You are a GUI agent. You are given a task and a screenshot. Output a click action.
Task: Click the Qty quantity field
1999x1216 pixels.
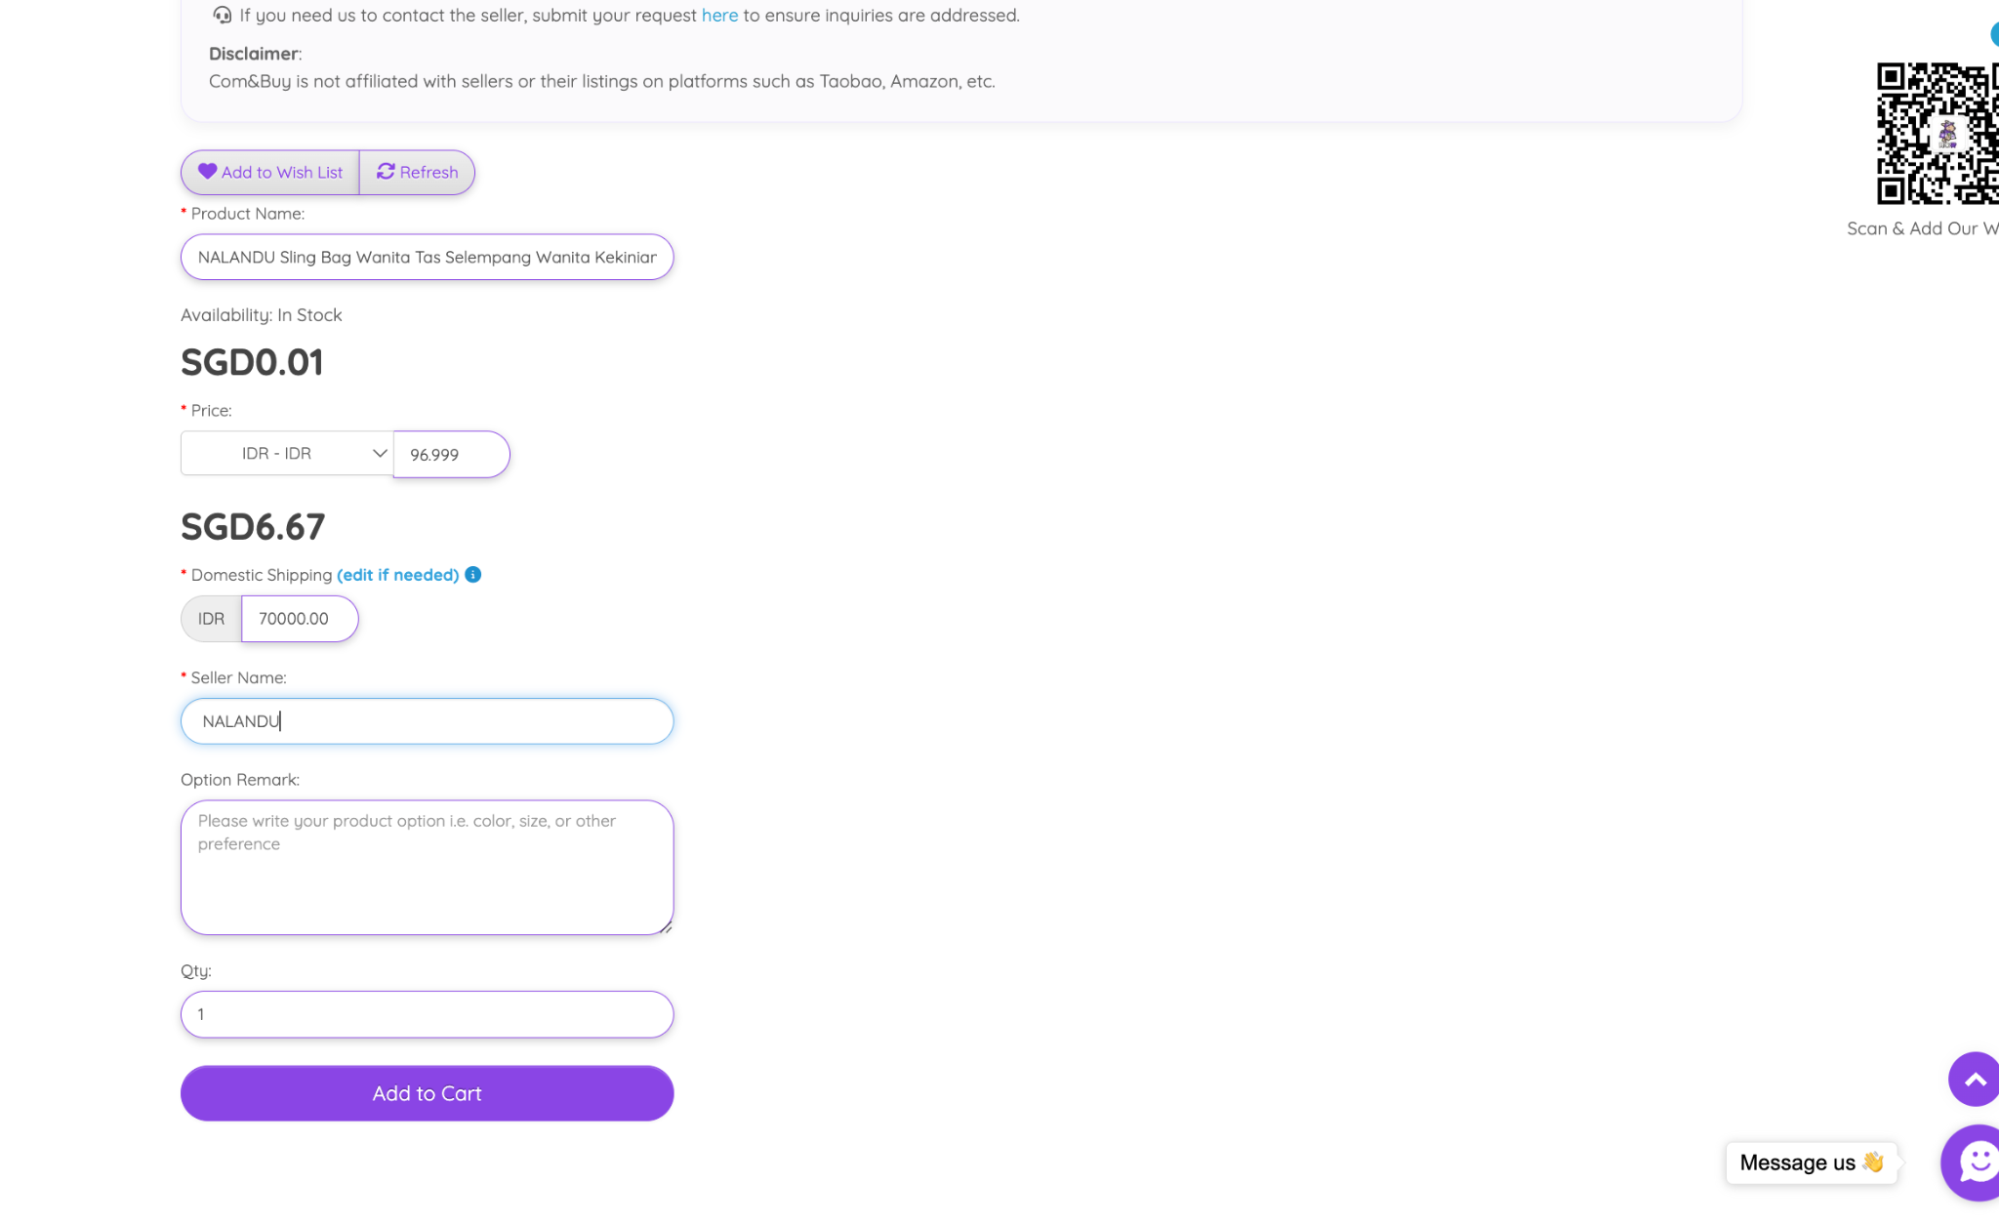point(427,1014)
